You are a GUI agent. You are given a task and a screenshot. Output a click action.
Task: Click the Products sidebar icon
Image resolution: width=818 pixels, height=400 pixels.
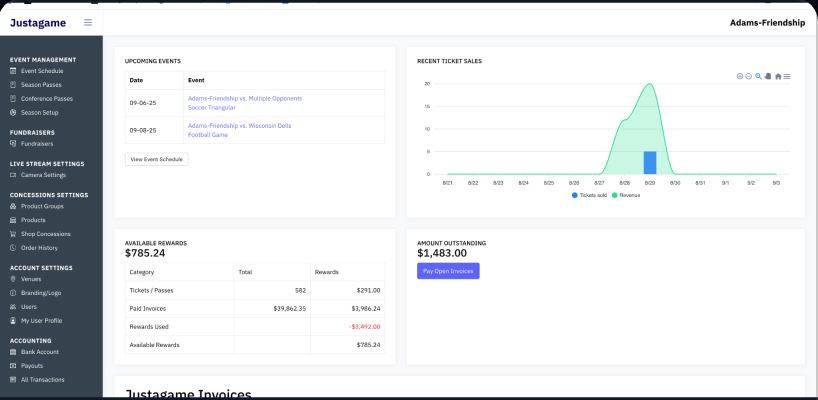[13, 220]
